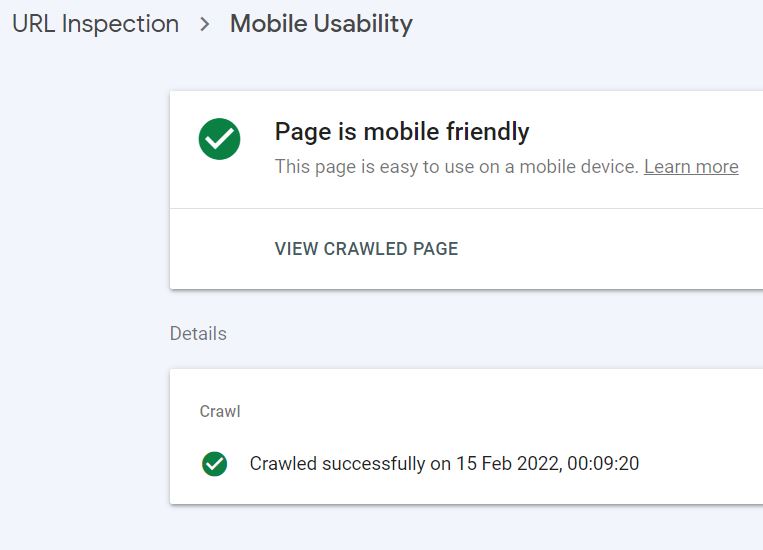Viewport: 763px width, 550px height.
Task: Click the breadcrumb chevron separator arrow
Action: point(205,24)
